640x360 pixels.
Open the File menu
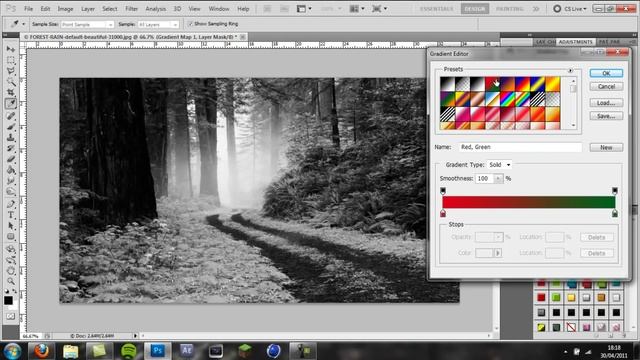click(28, 9)
